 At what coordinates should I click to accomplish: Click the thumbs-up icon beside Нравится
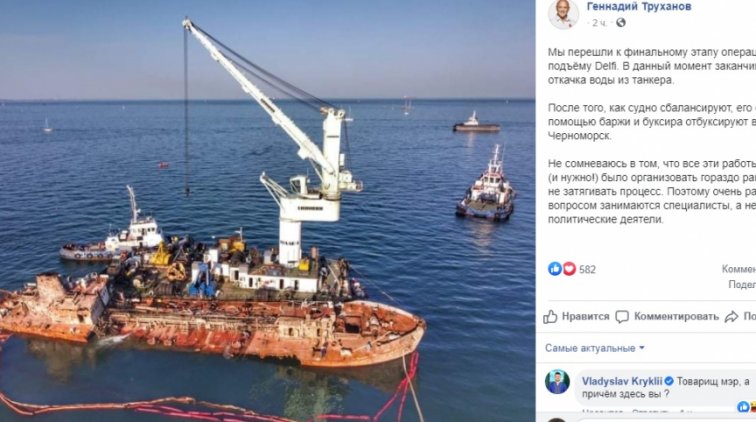550,316
